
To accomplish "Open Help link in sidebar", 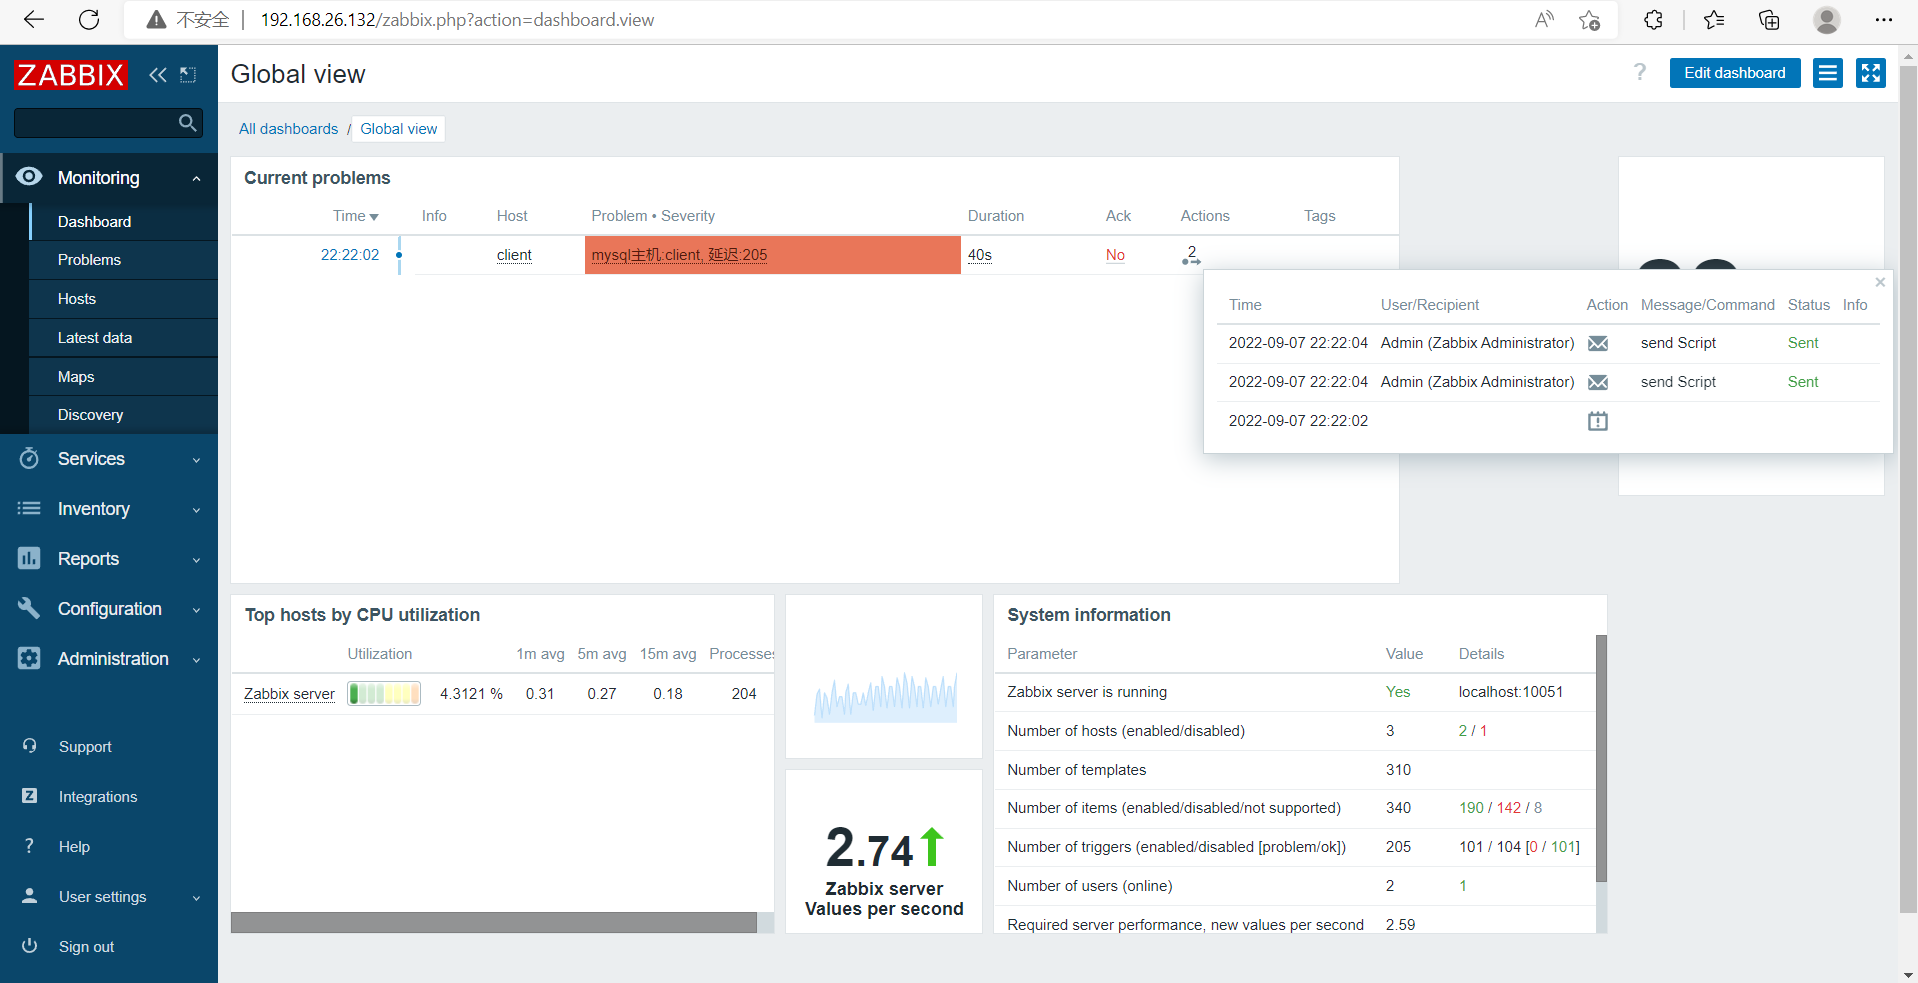I will coord(74,847).
